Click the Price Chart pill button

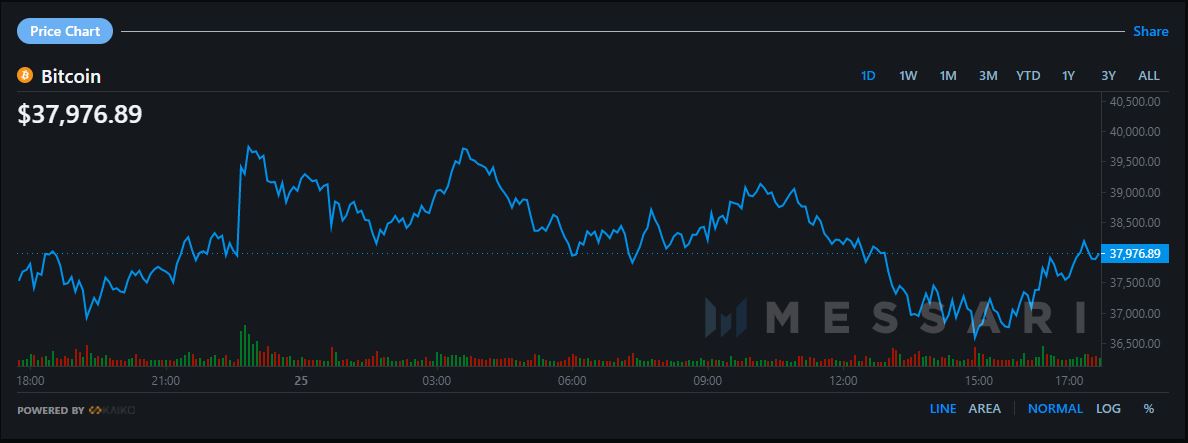(65, 31)
